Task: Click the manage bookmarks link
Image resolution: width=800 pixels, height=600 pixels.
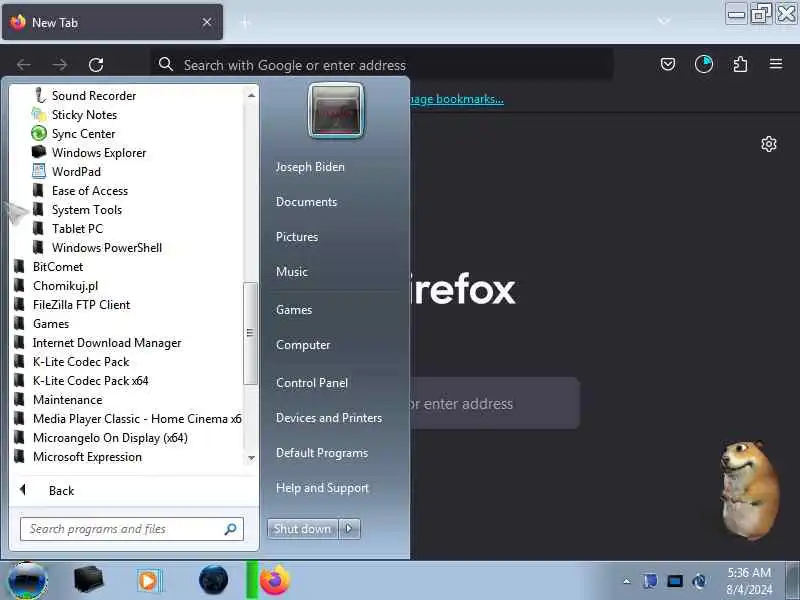Action: coord(457,99)
